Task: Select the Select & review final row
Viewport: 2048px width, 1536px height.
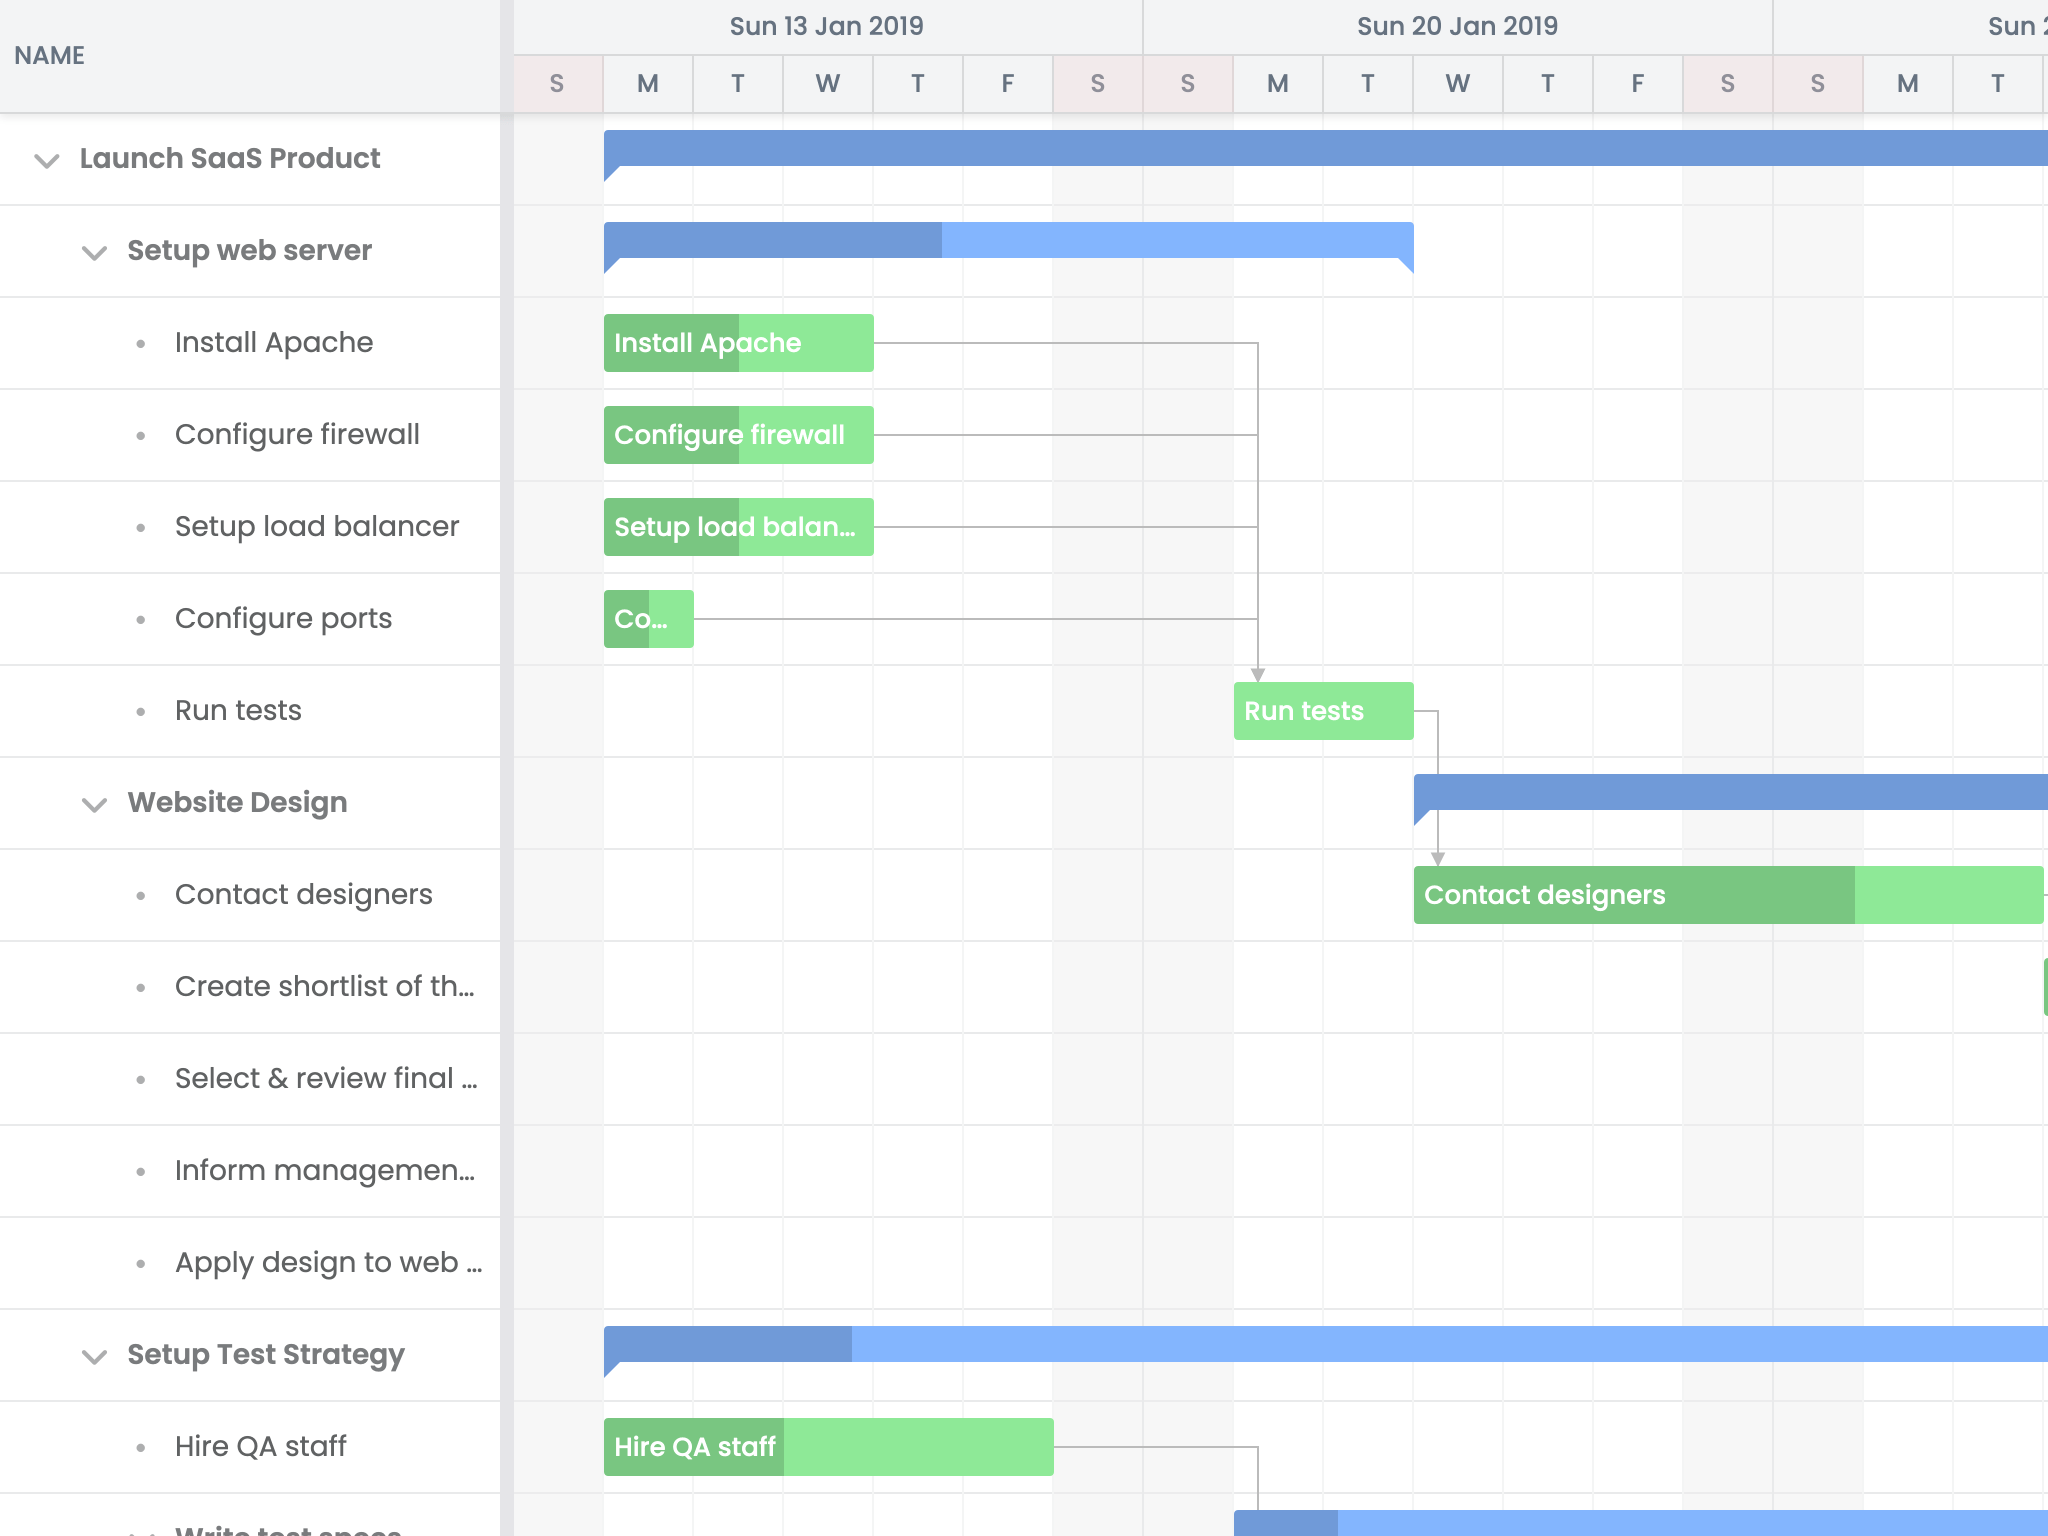Action: coord(250,1079)
